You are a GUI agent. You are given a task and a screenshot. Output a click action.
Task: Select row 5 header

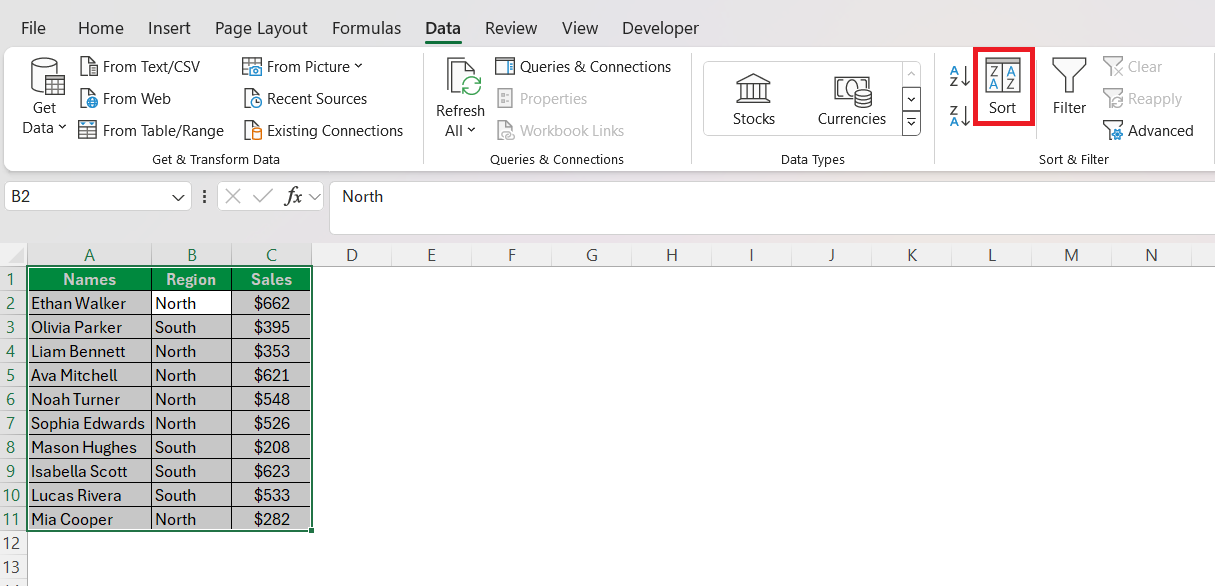13,375
